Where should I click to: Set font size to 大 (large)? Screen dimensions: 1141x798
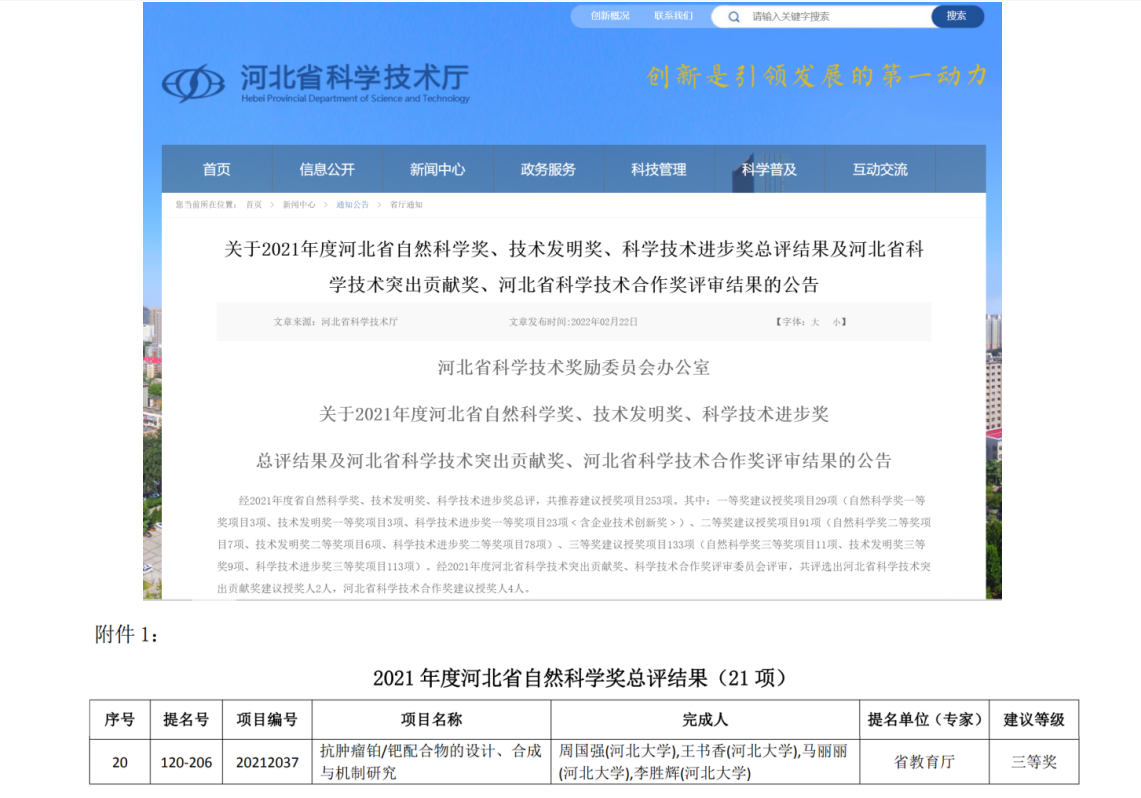(x=815, y=323)
